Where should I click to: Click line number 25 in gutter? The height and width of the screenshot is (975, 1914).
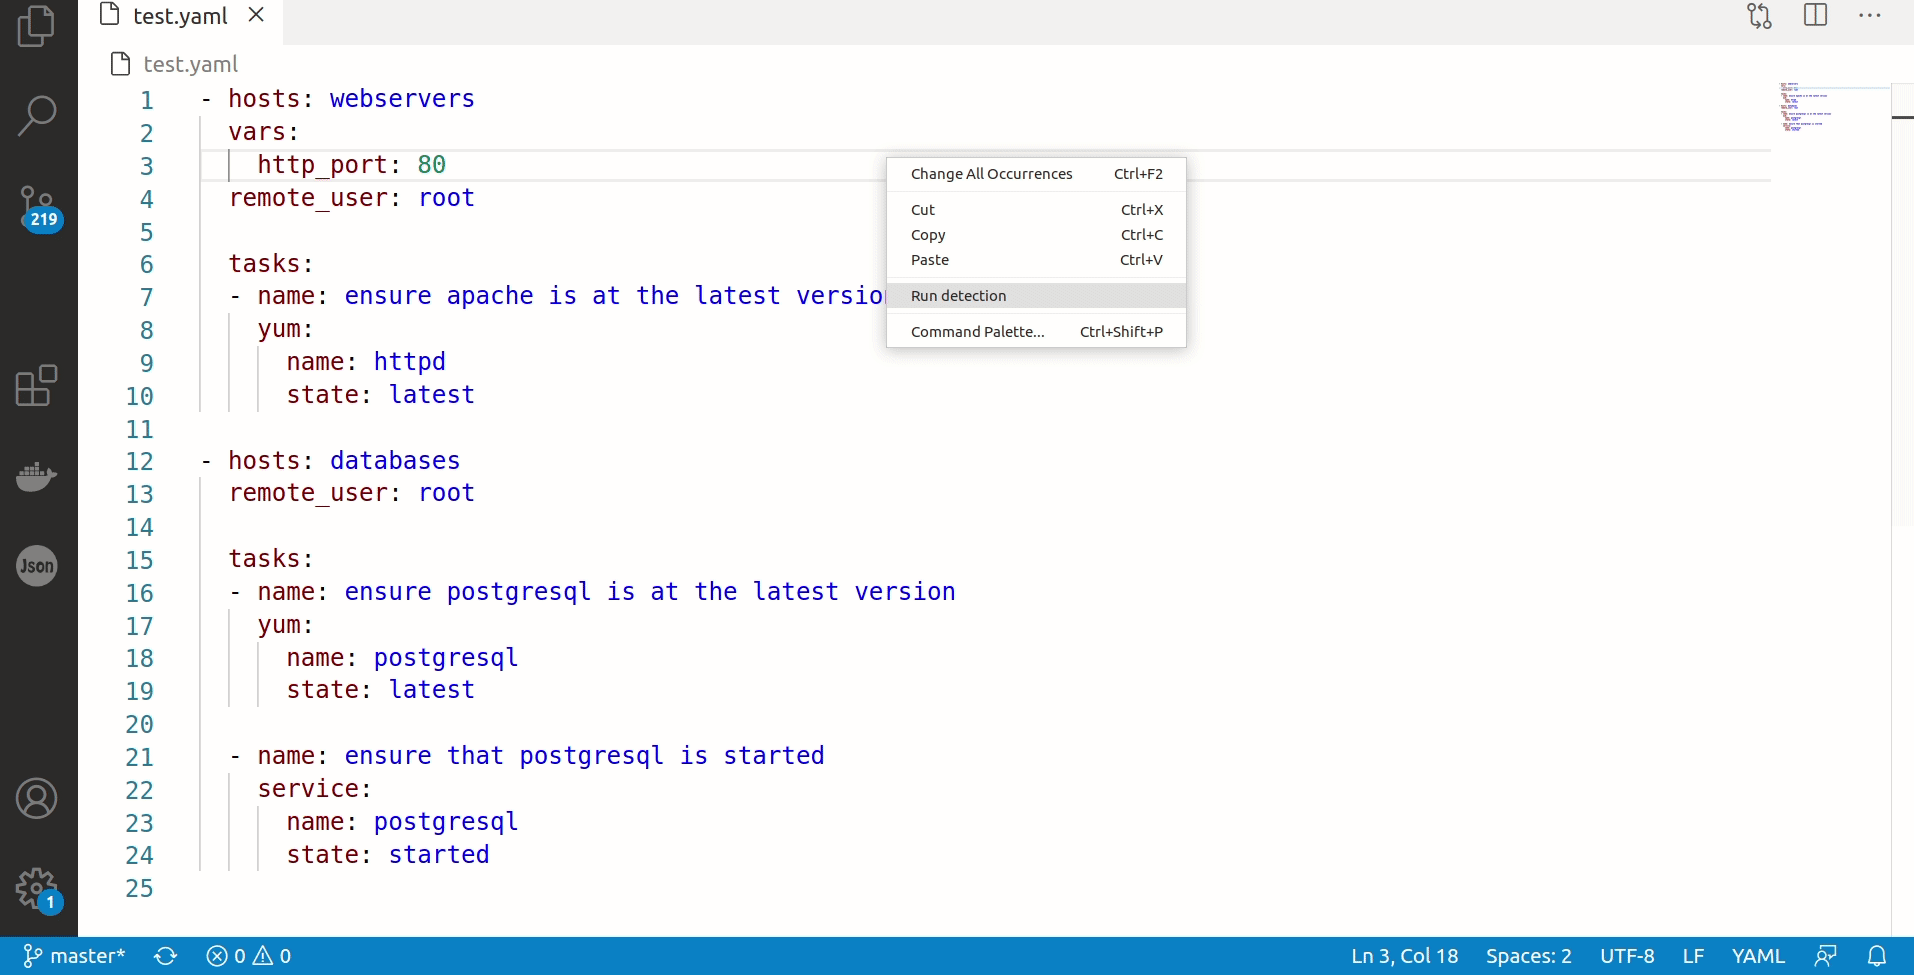(140, 888)
